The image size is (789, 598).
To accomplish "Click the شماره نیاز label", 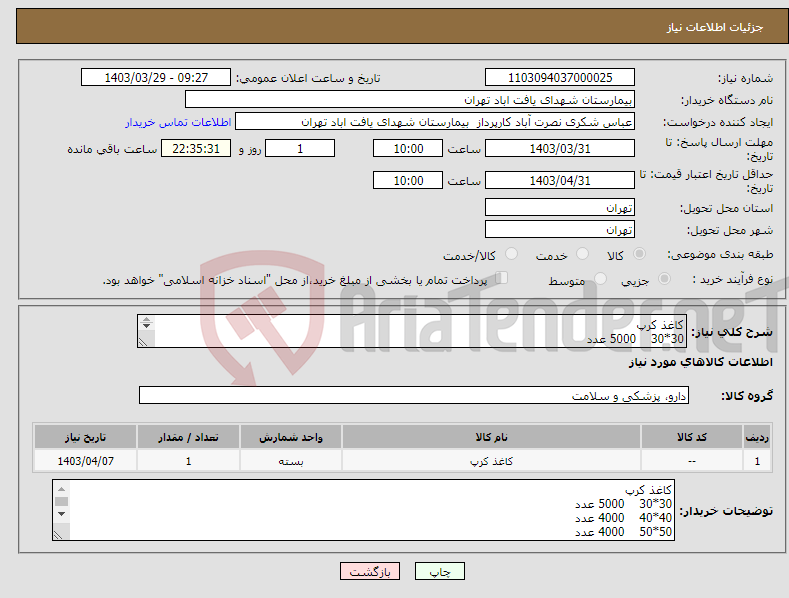I will (745, 78).
